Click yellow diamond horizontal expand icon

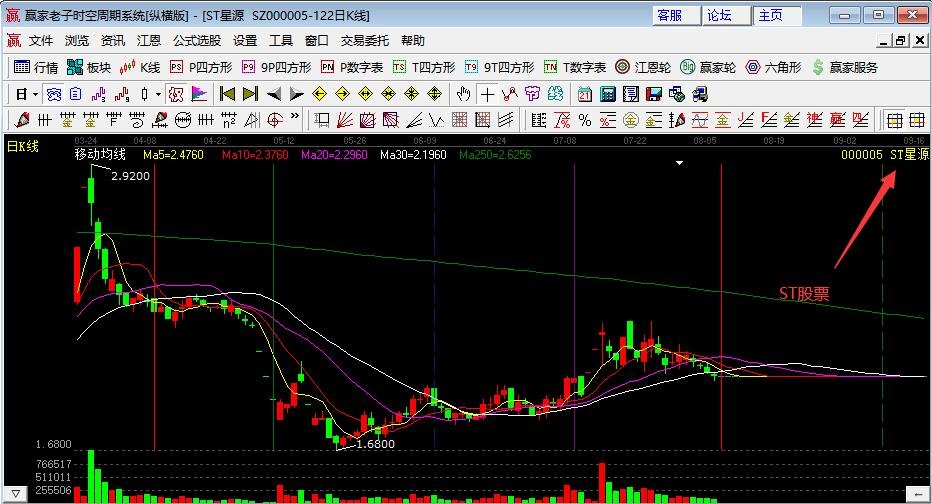click(366, 94)
